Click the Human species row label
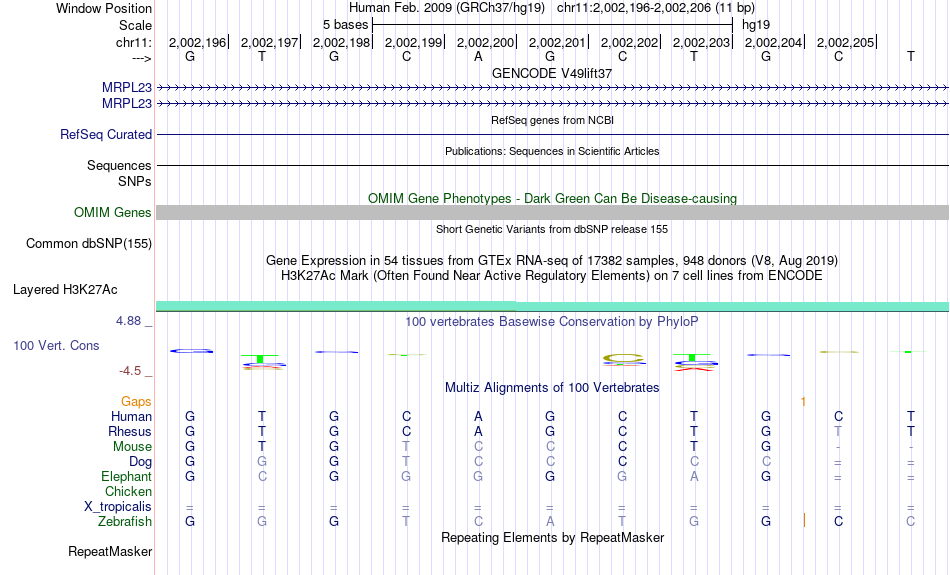 click(x=131, y=416)
